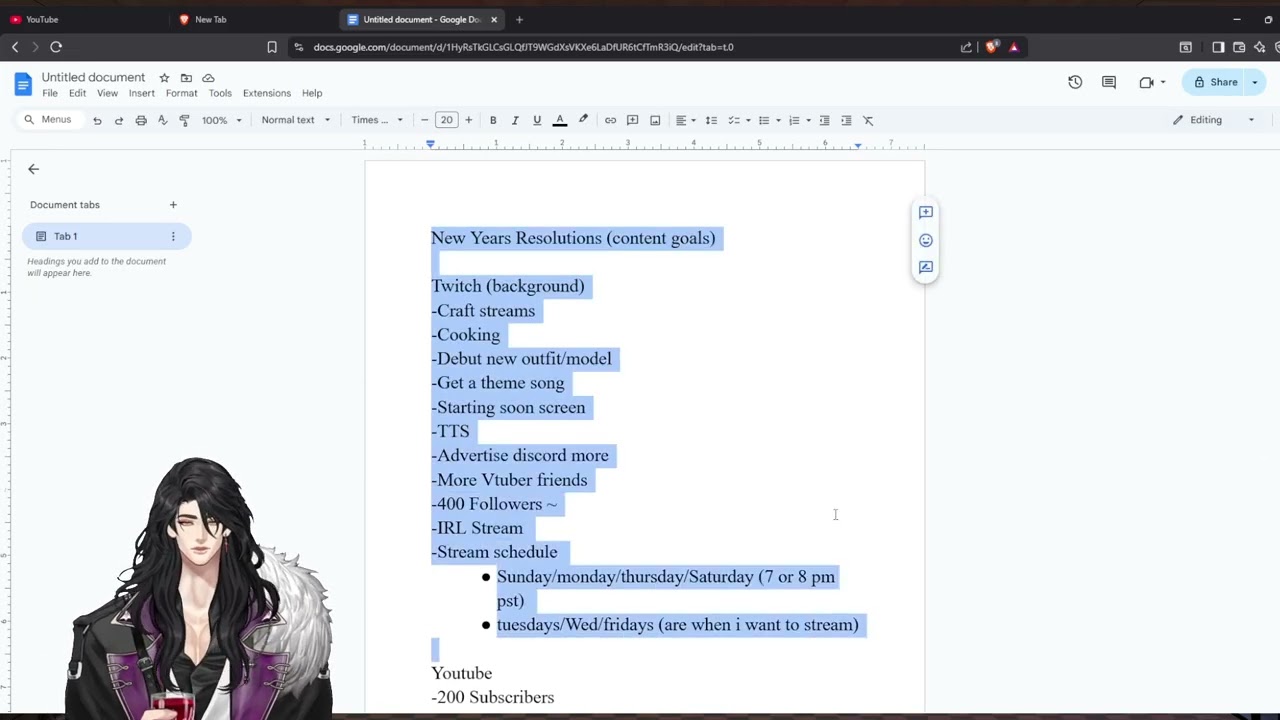
Task: Open the Help menu
Action: pos(312,93)
